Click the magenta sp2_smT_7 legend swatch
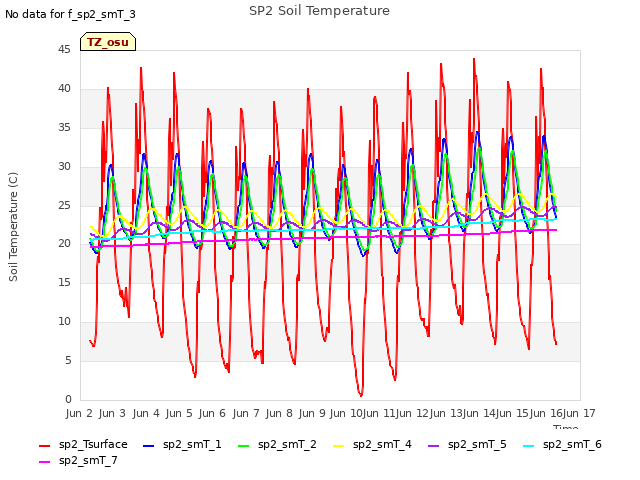This screenshot has height=480, width=640. click(44, 462)
